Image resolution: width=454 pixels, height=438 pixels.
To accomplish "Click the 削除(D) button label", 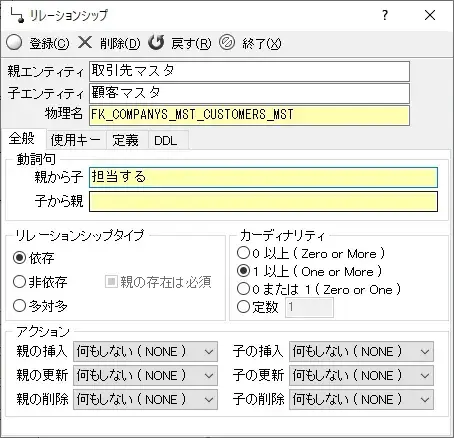I will (x=120, y=43).
